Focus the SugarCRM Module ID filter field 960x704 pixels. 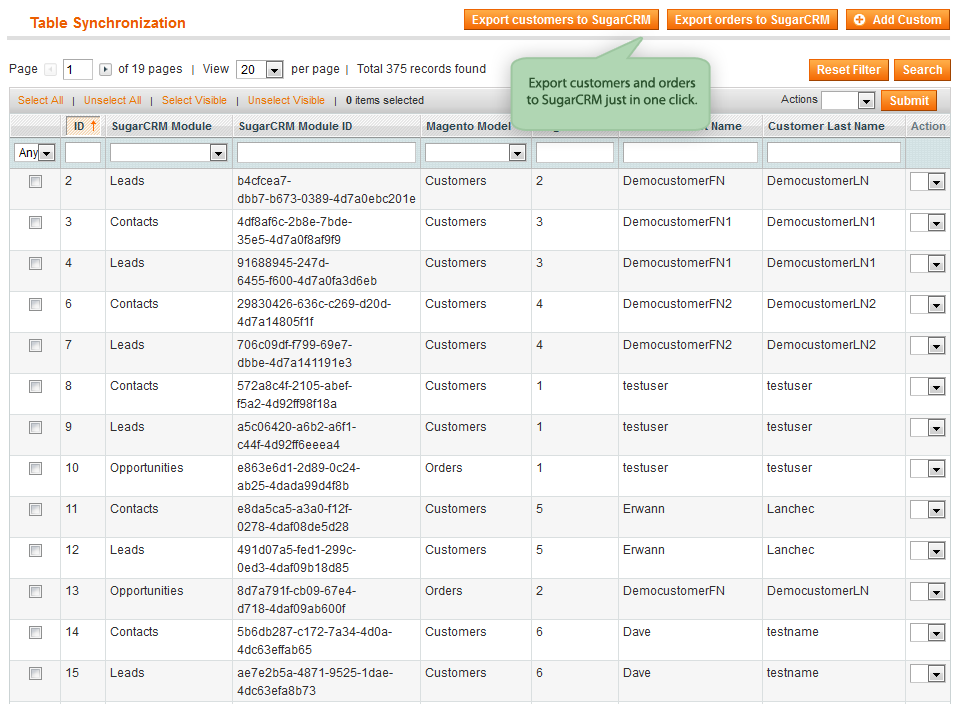[x=326, y=152]
